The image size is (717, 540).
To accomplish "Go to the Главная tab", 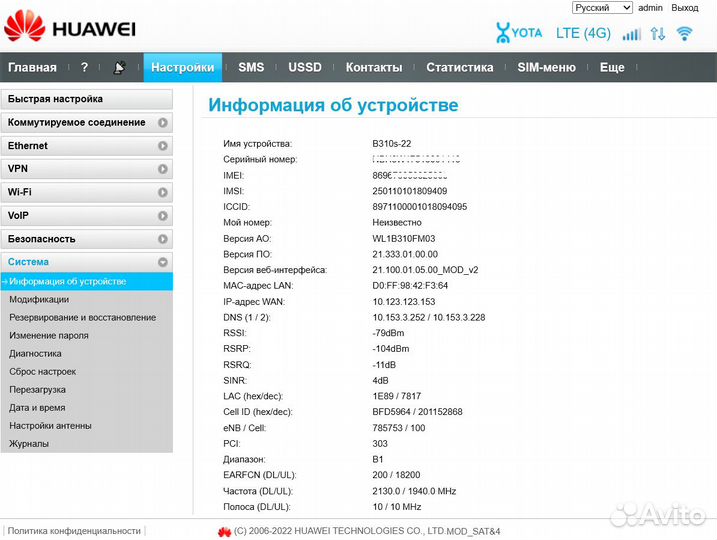I will pos(32,67).
